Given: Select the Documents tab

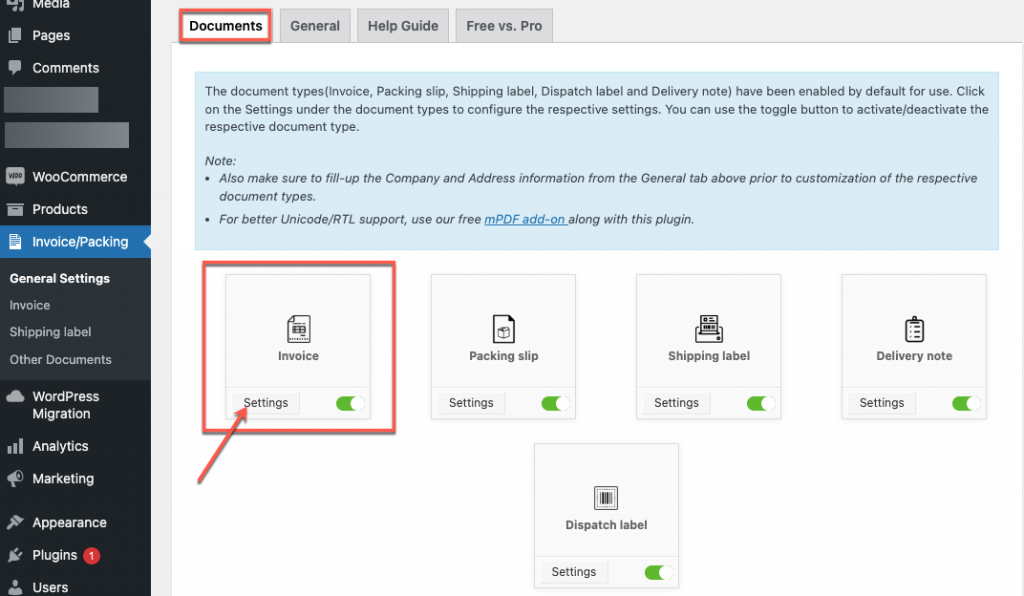Looking at the screenshot, I should tap(225, 26).
